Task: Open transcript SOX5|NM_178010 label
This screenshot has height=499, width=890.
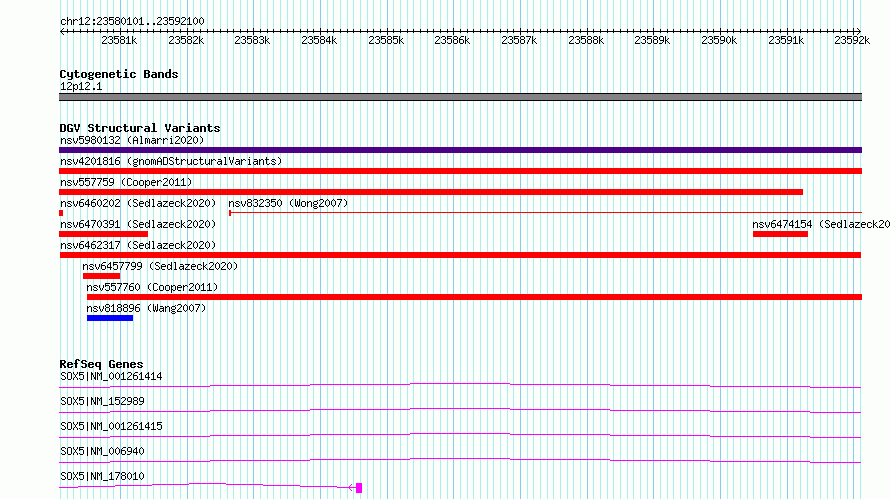Action: [x=102, y=476]
